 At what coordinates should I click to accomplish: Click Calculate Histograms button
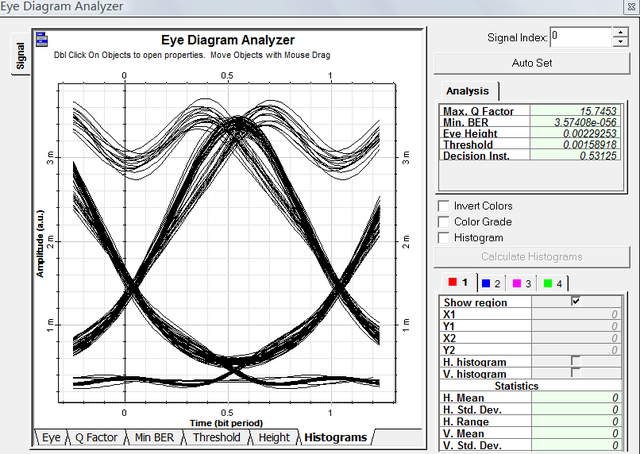click(531, 257)
